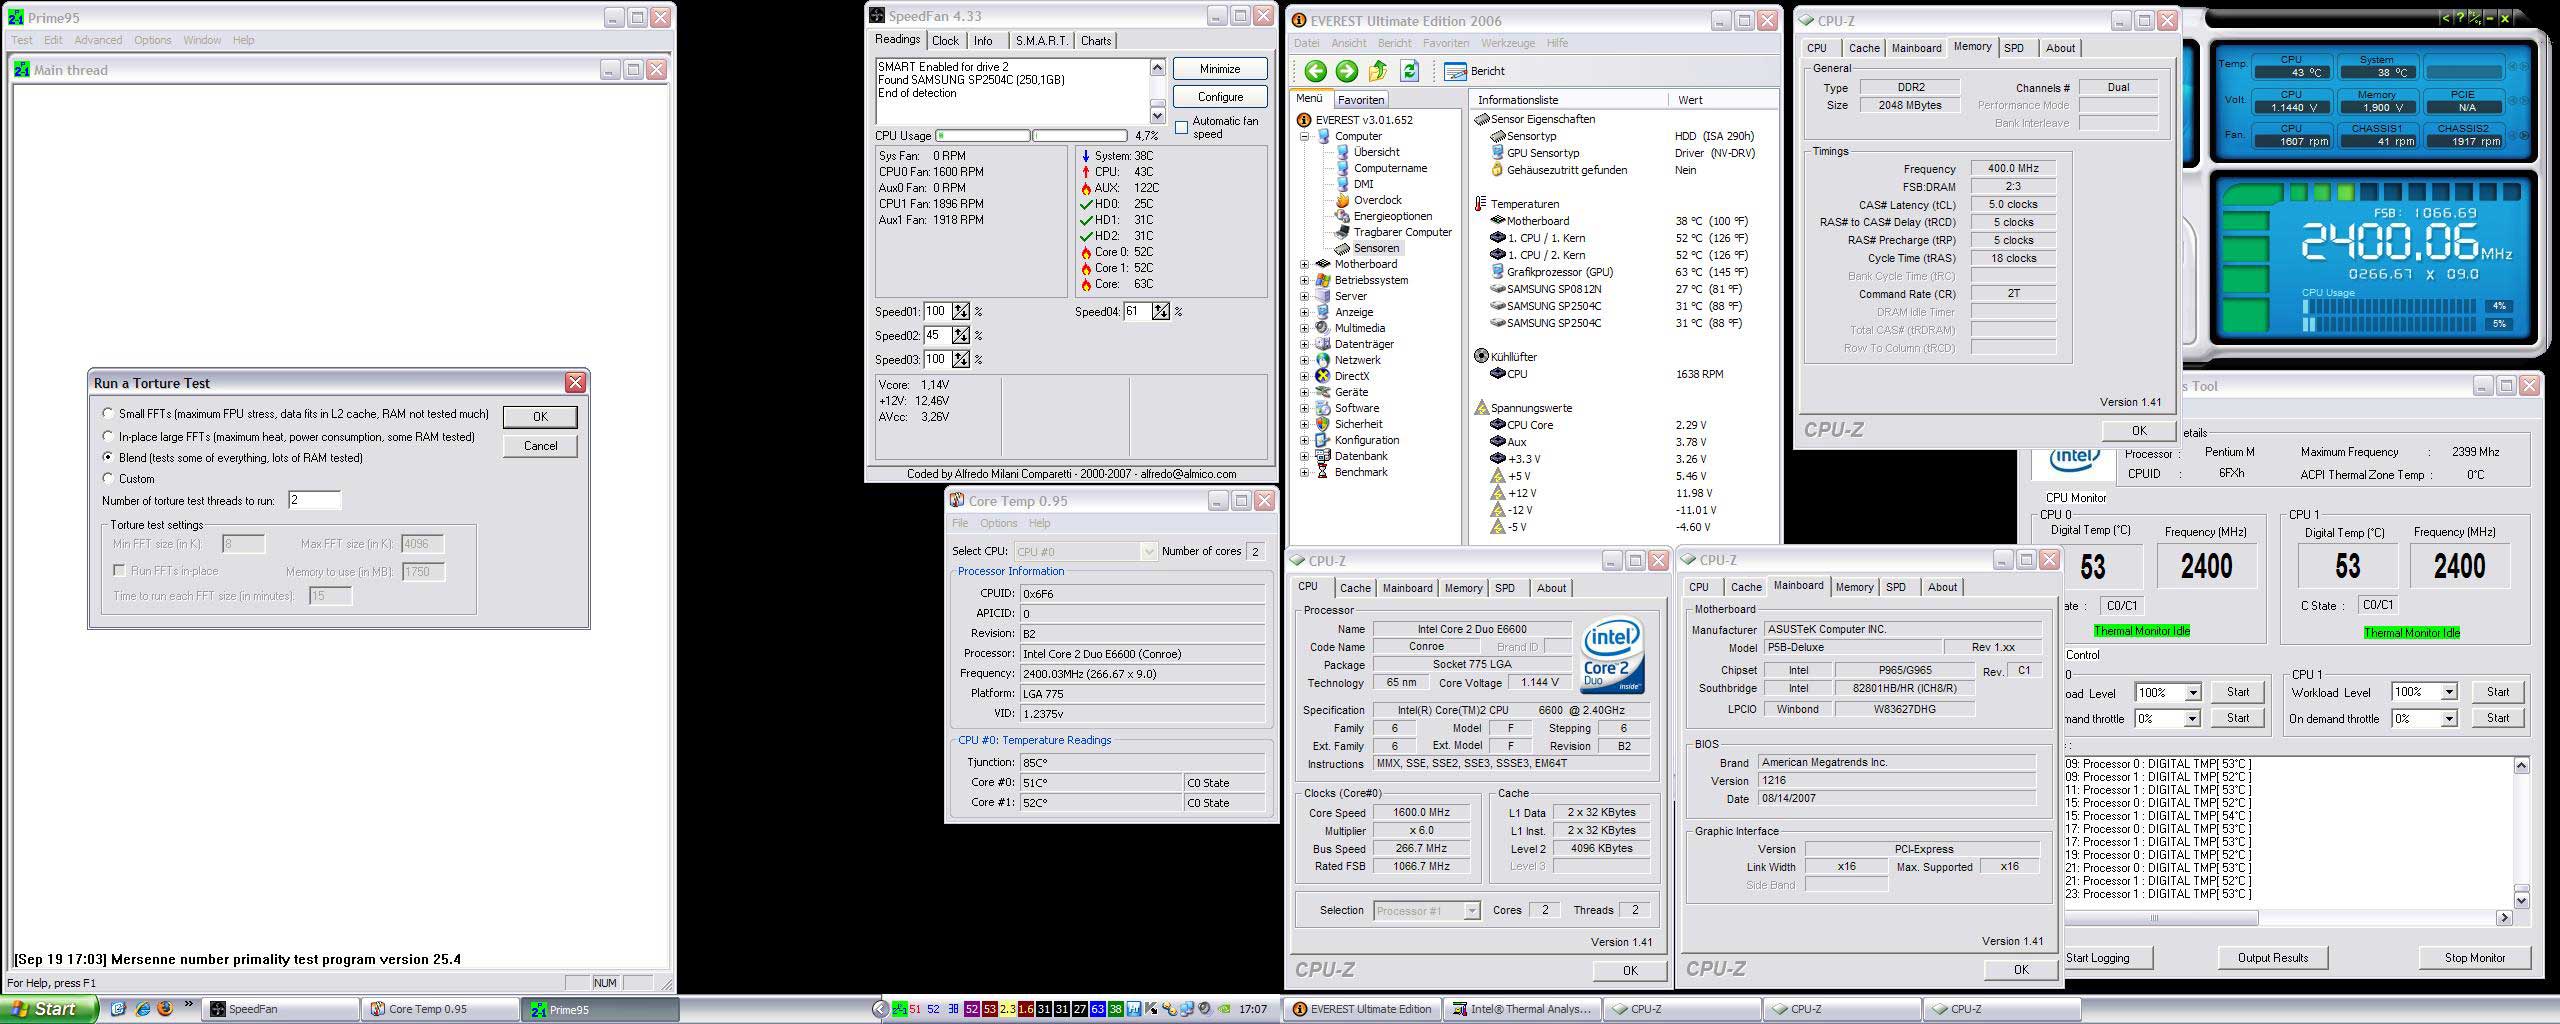Go back using EVEREST green left arrow

click(1315, 71)
